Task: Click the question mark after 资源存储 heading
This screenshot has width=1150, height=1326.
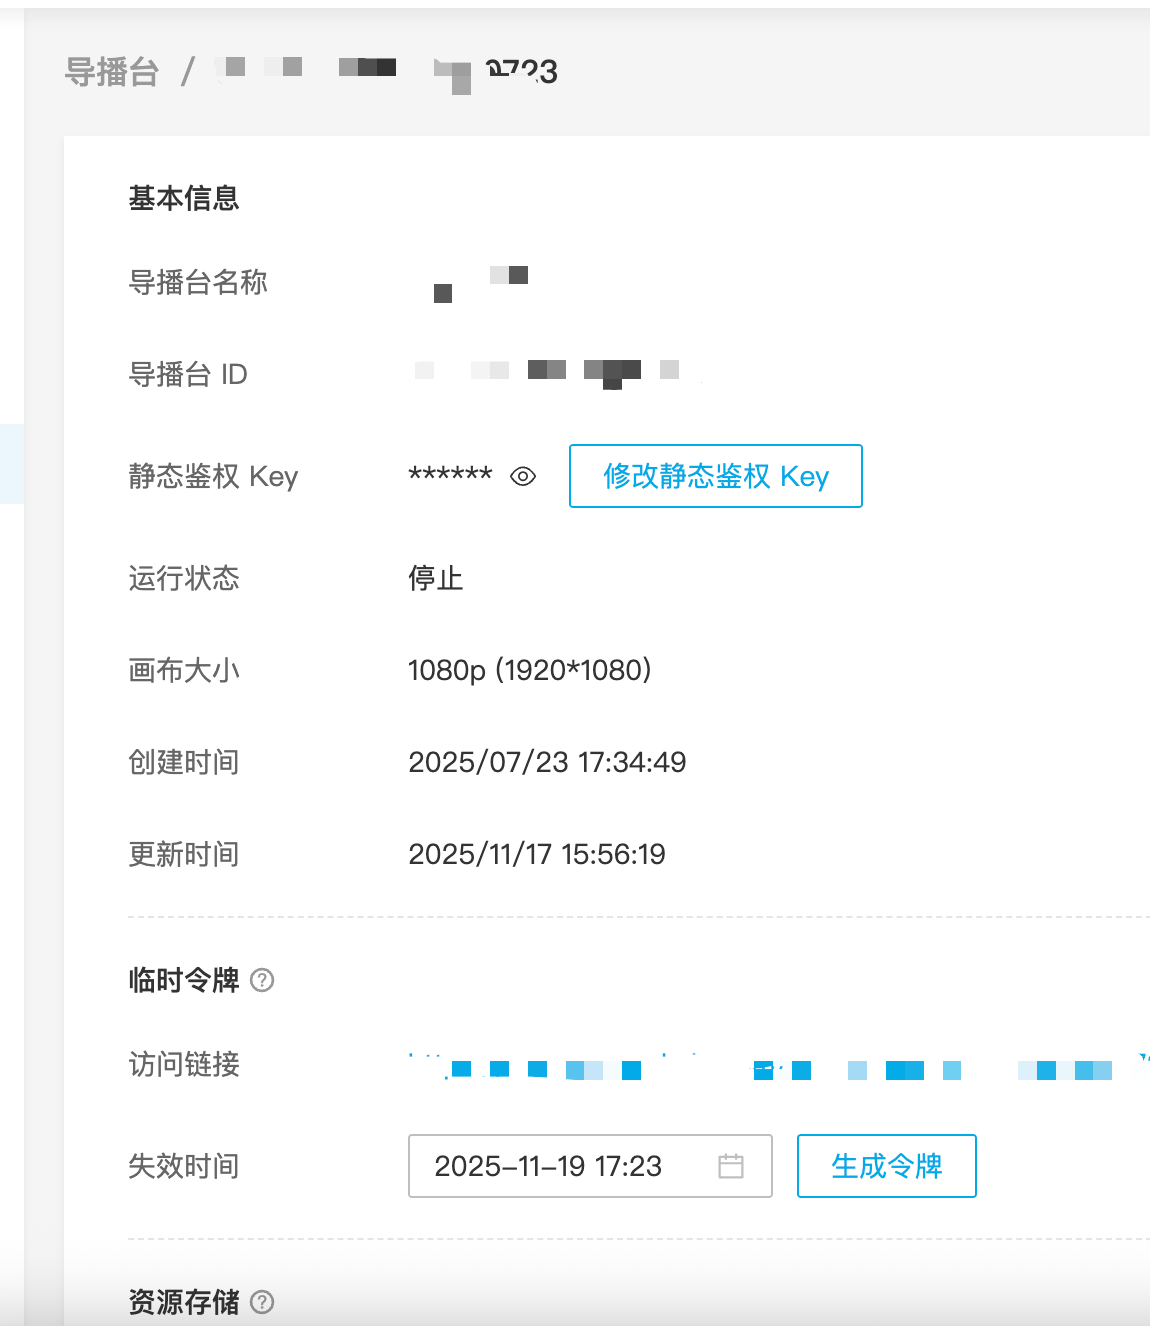Action: pos(263,1303)
